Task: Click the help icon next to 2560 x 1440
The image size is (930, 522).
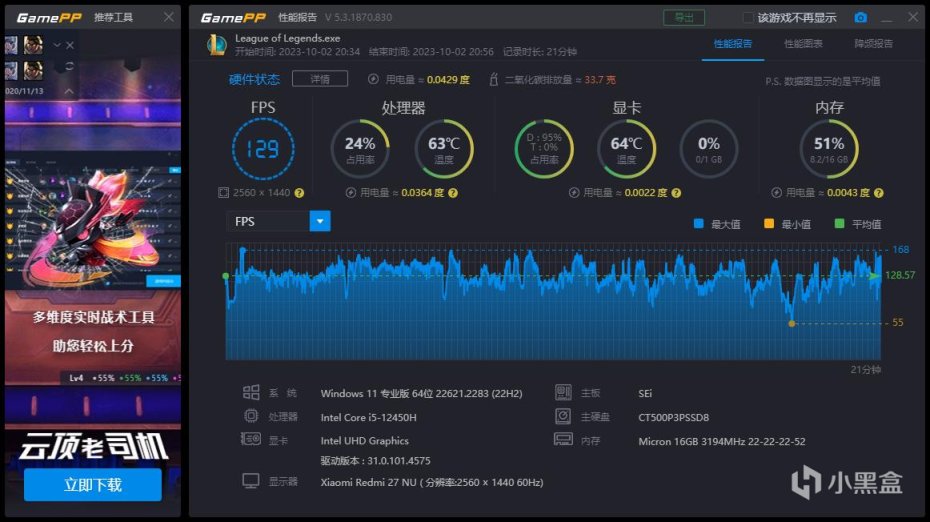Action: [x=300, y=193]
